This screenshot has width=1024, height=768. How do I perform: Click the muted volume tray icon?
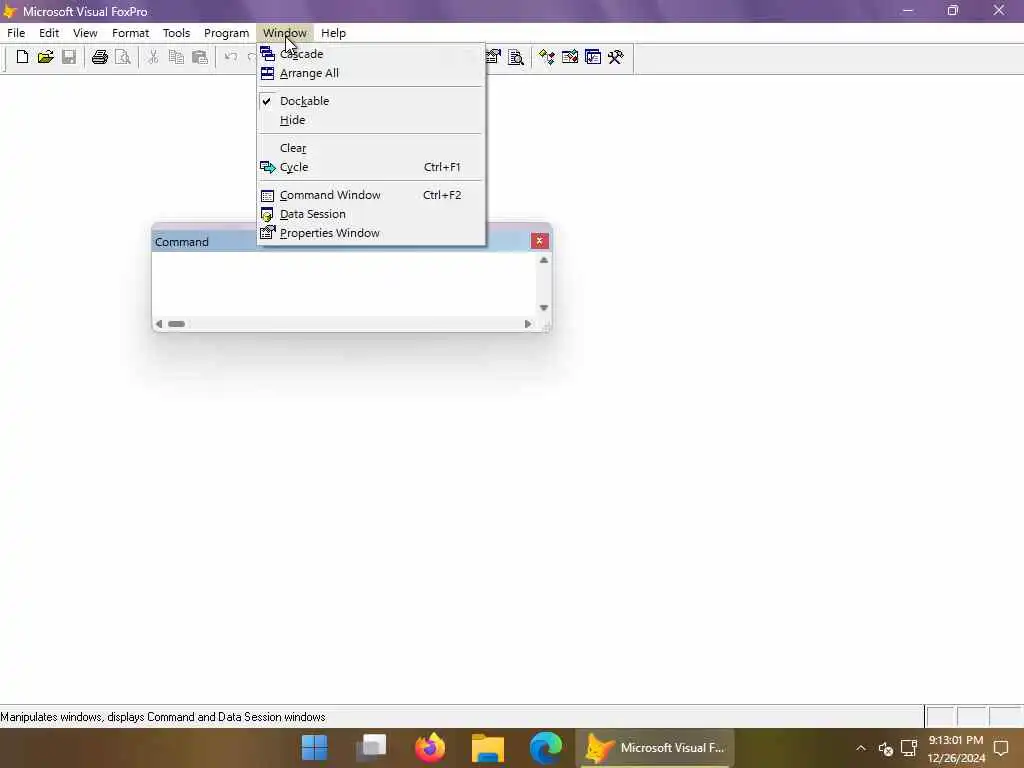[886, 748]
